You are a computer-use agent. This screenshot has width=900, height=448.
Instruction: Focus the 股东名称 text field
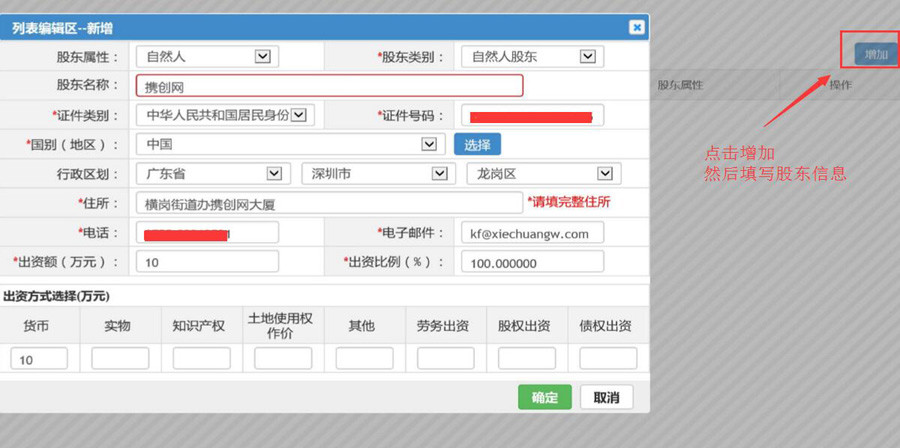(328, 86)
